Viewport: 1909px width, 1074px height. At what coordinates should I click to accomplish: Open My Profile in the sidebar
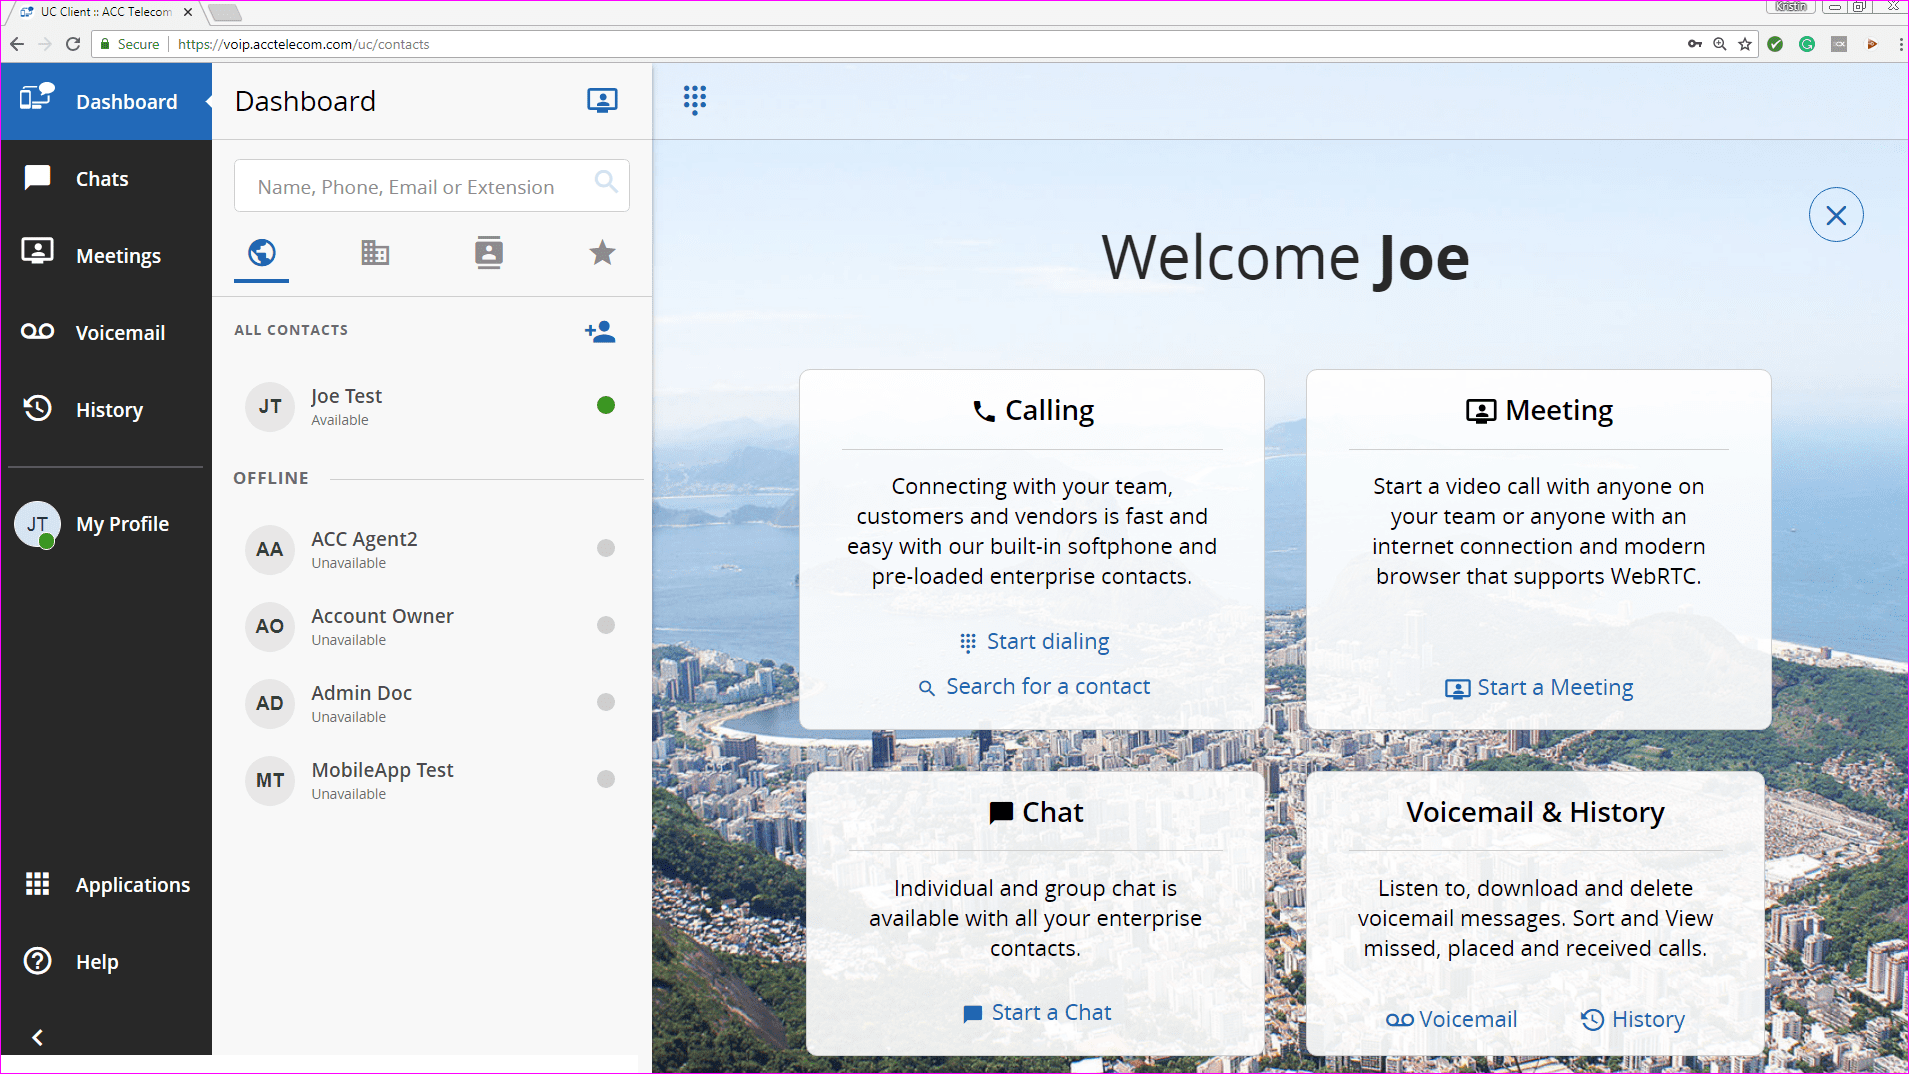pos(106,523)
